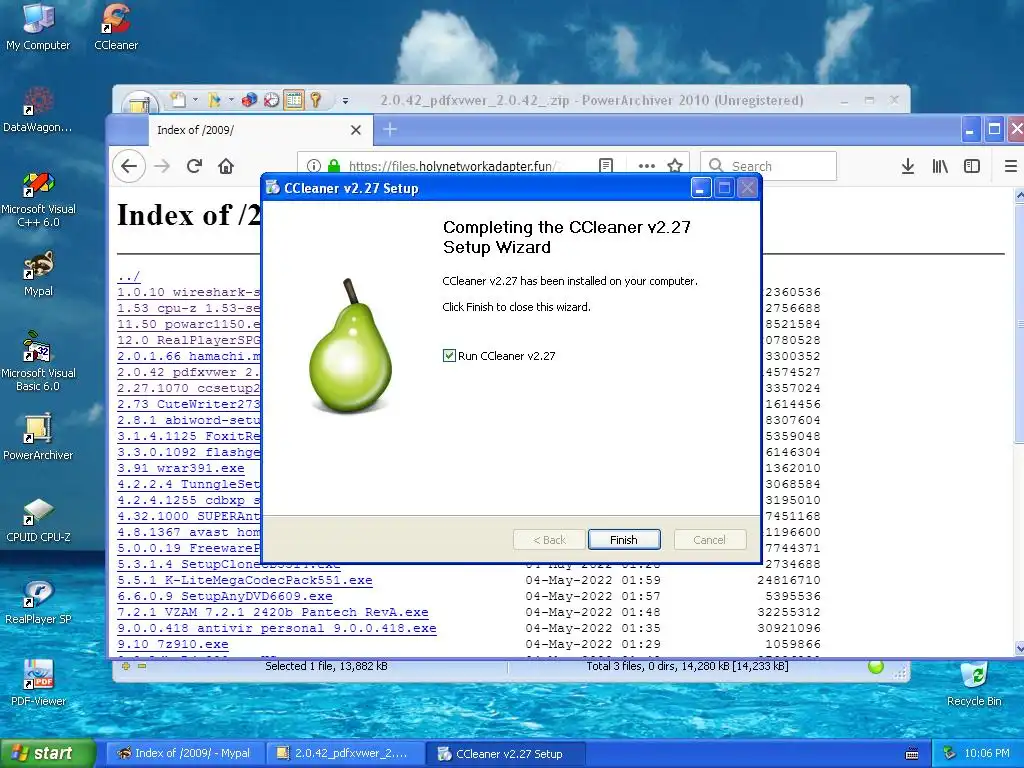Screen dimensions: 1024x768
Task: Select the DataWagon desktop shortcut
Action: pos(38,109)
